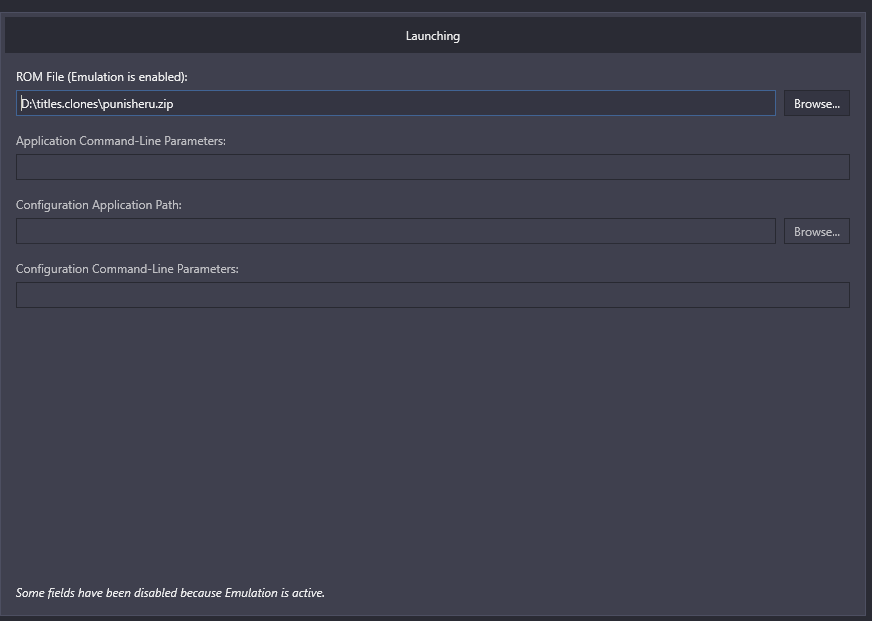This screenshot has width=872, height=621.
Task: Click blank space right of ROM path text
Action: [473, 104]
